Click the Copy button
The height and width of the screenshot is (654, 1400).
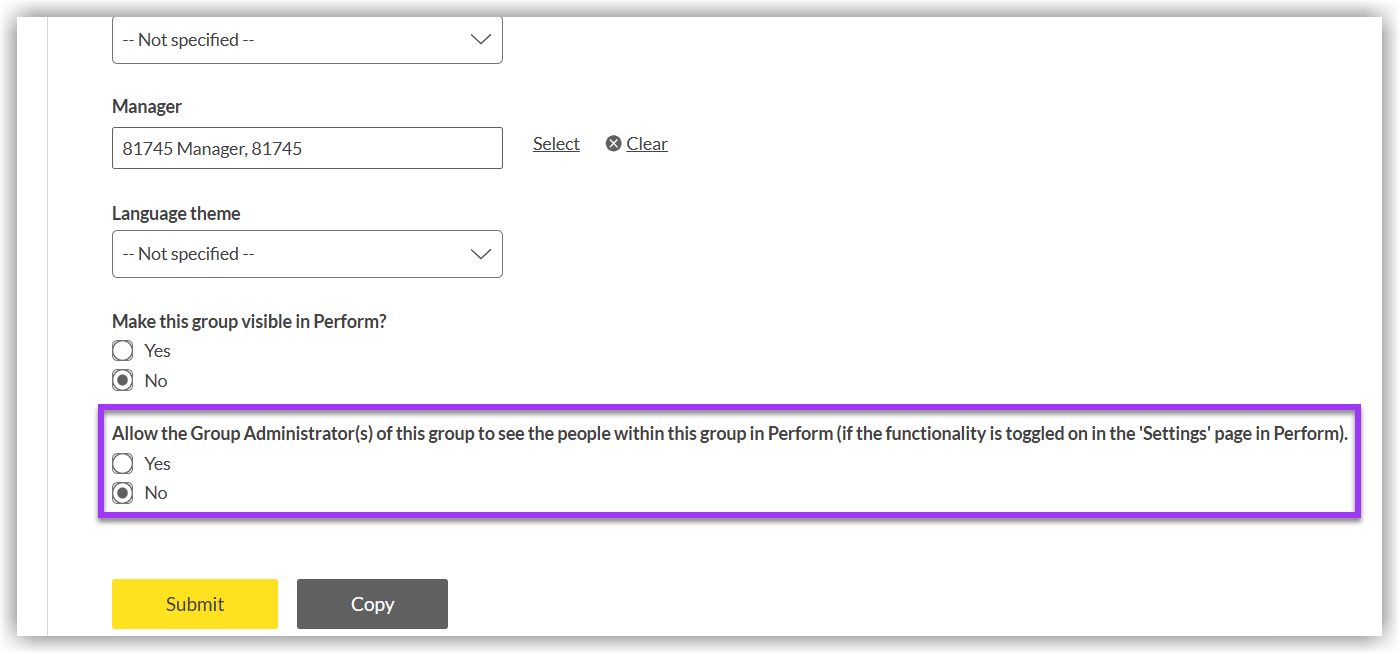pos(372,604)
